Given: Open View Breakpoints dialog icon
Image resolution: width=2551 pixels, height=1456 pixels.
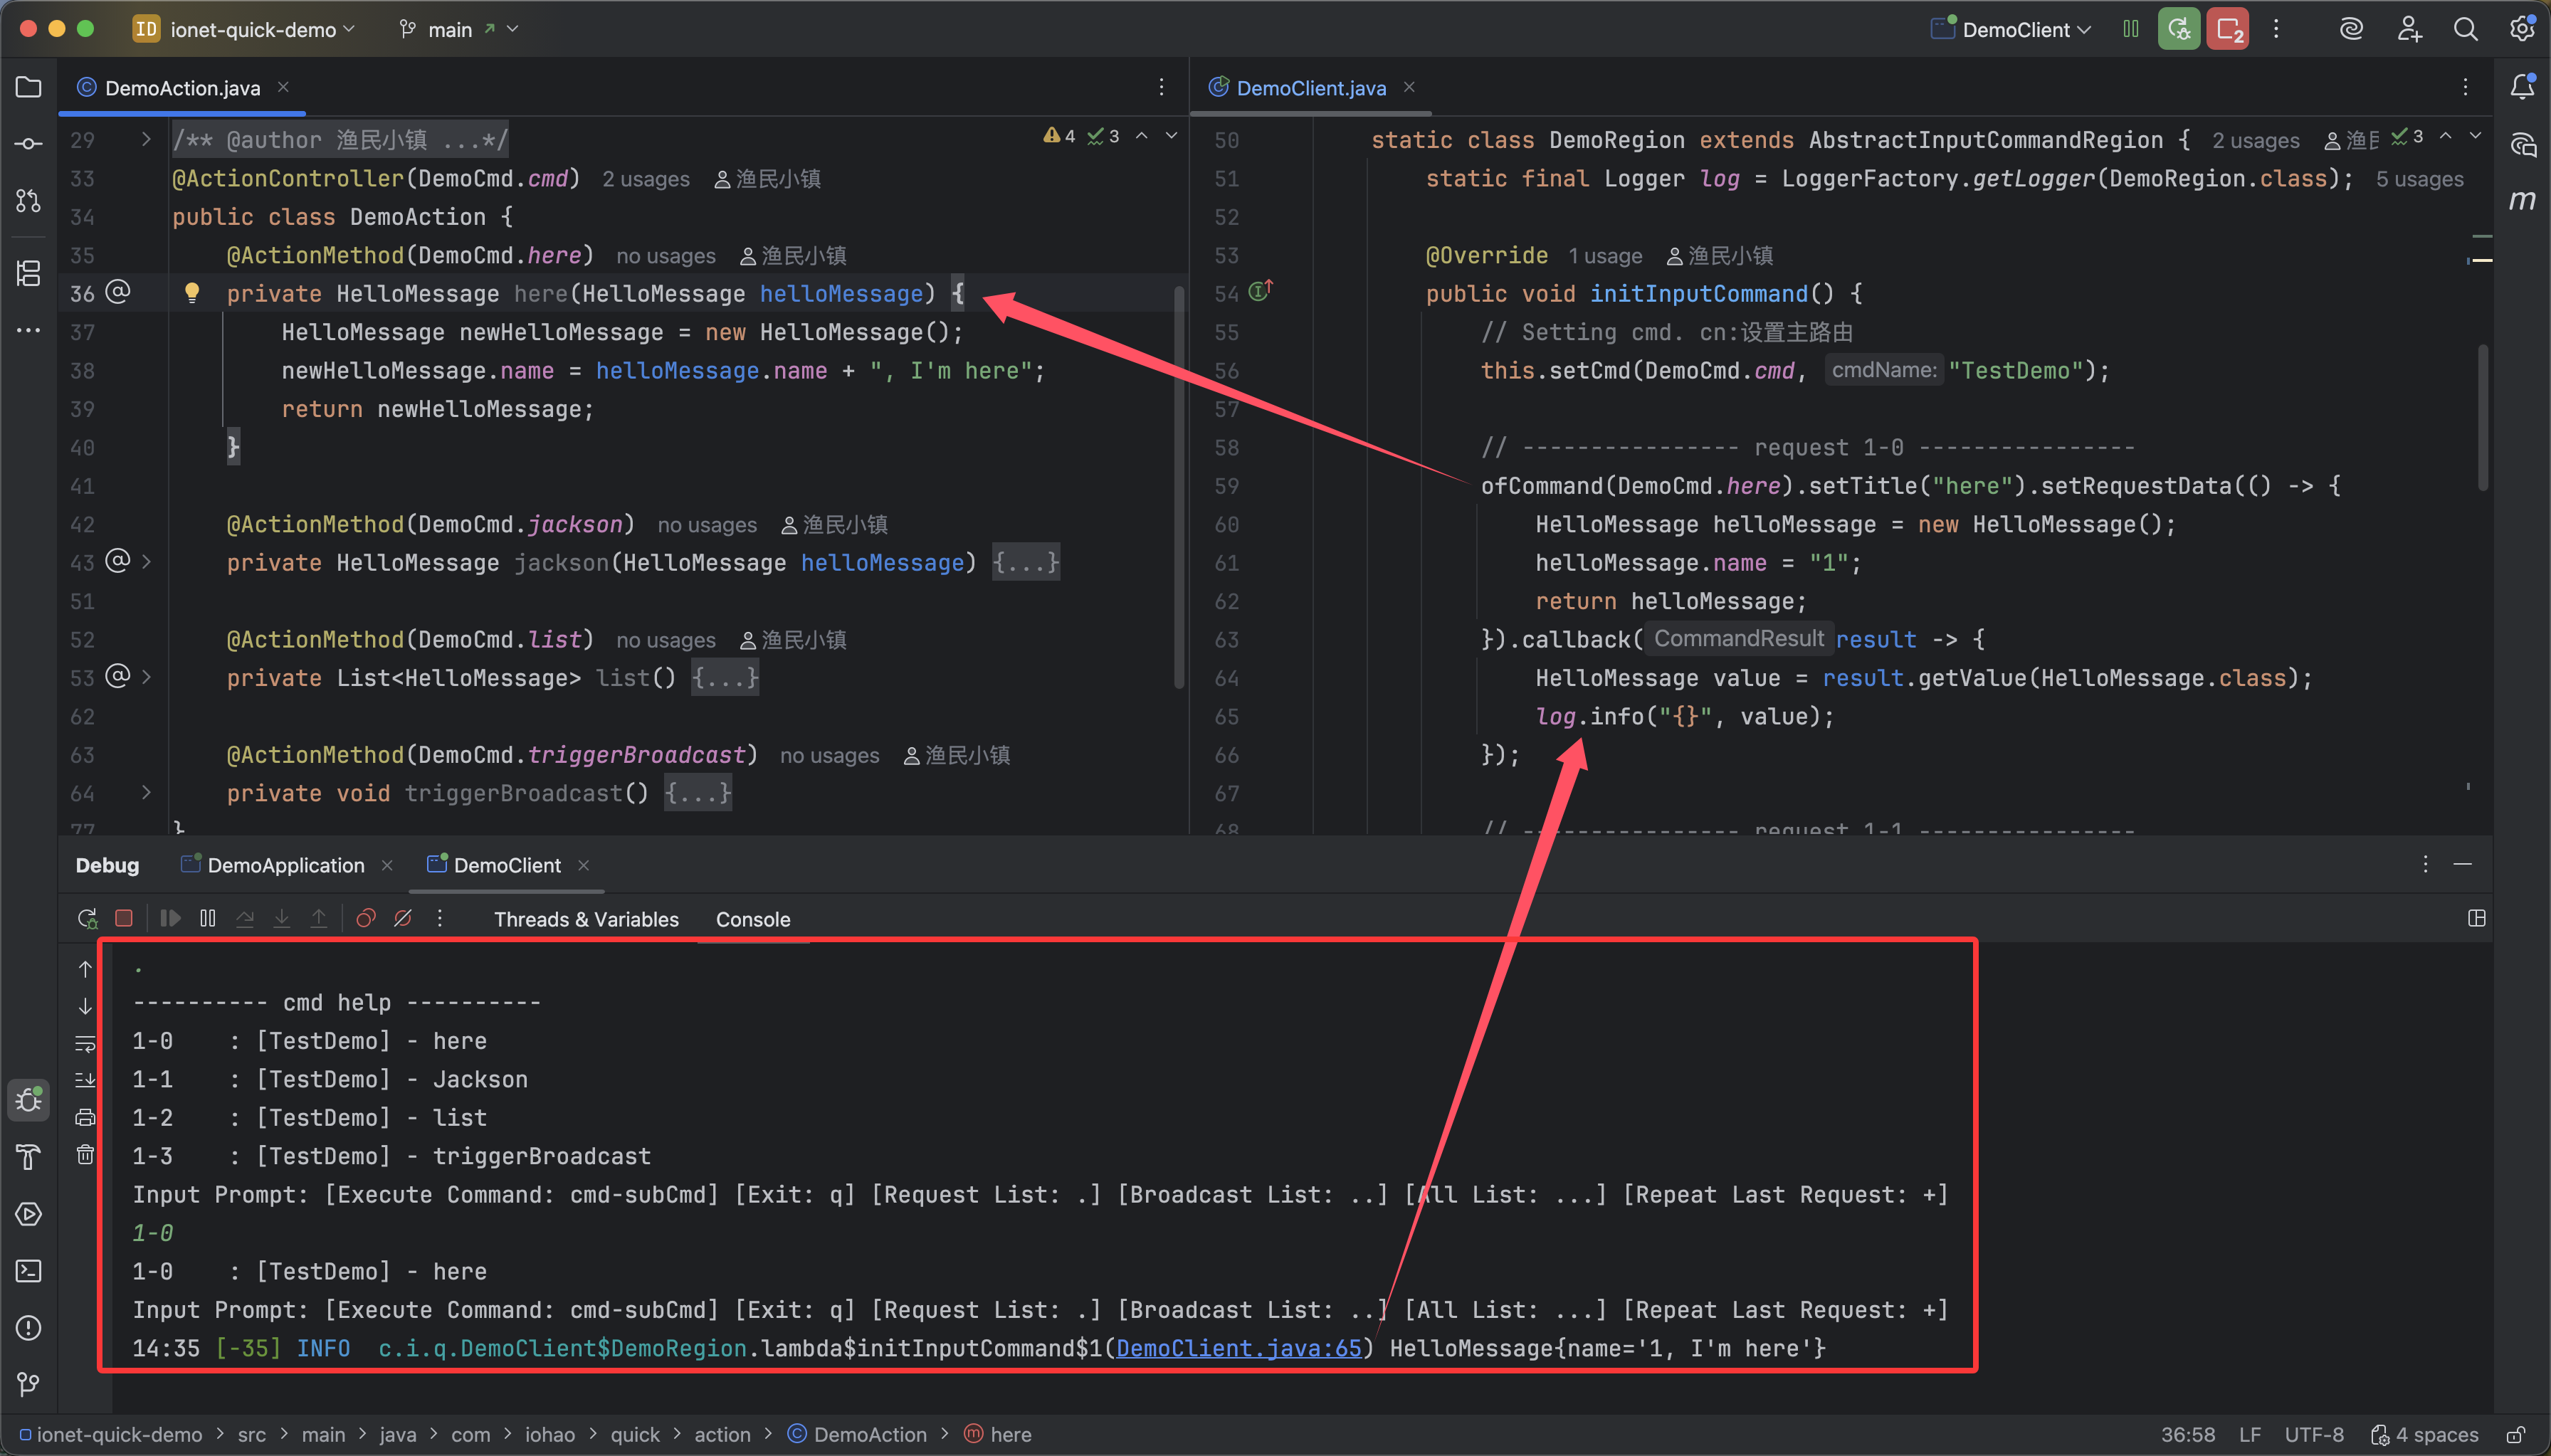Looking at the screenshot, I should 366,918.
